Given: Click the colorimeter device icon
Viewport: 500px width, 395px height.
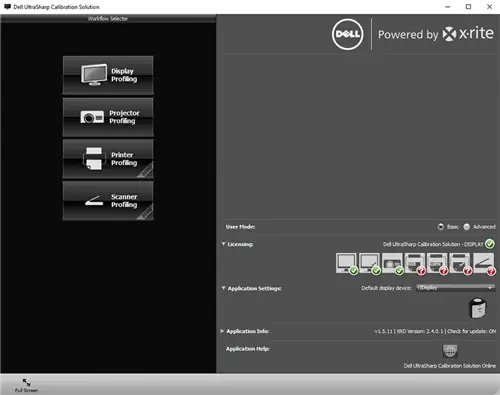Looking at the screenshot, I should 478,308.
